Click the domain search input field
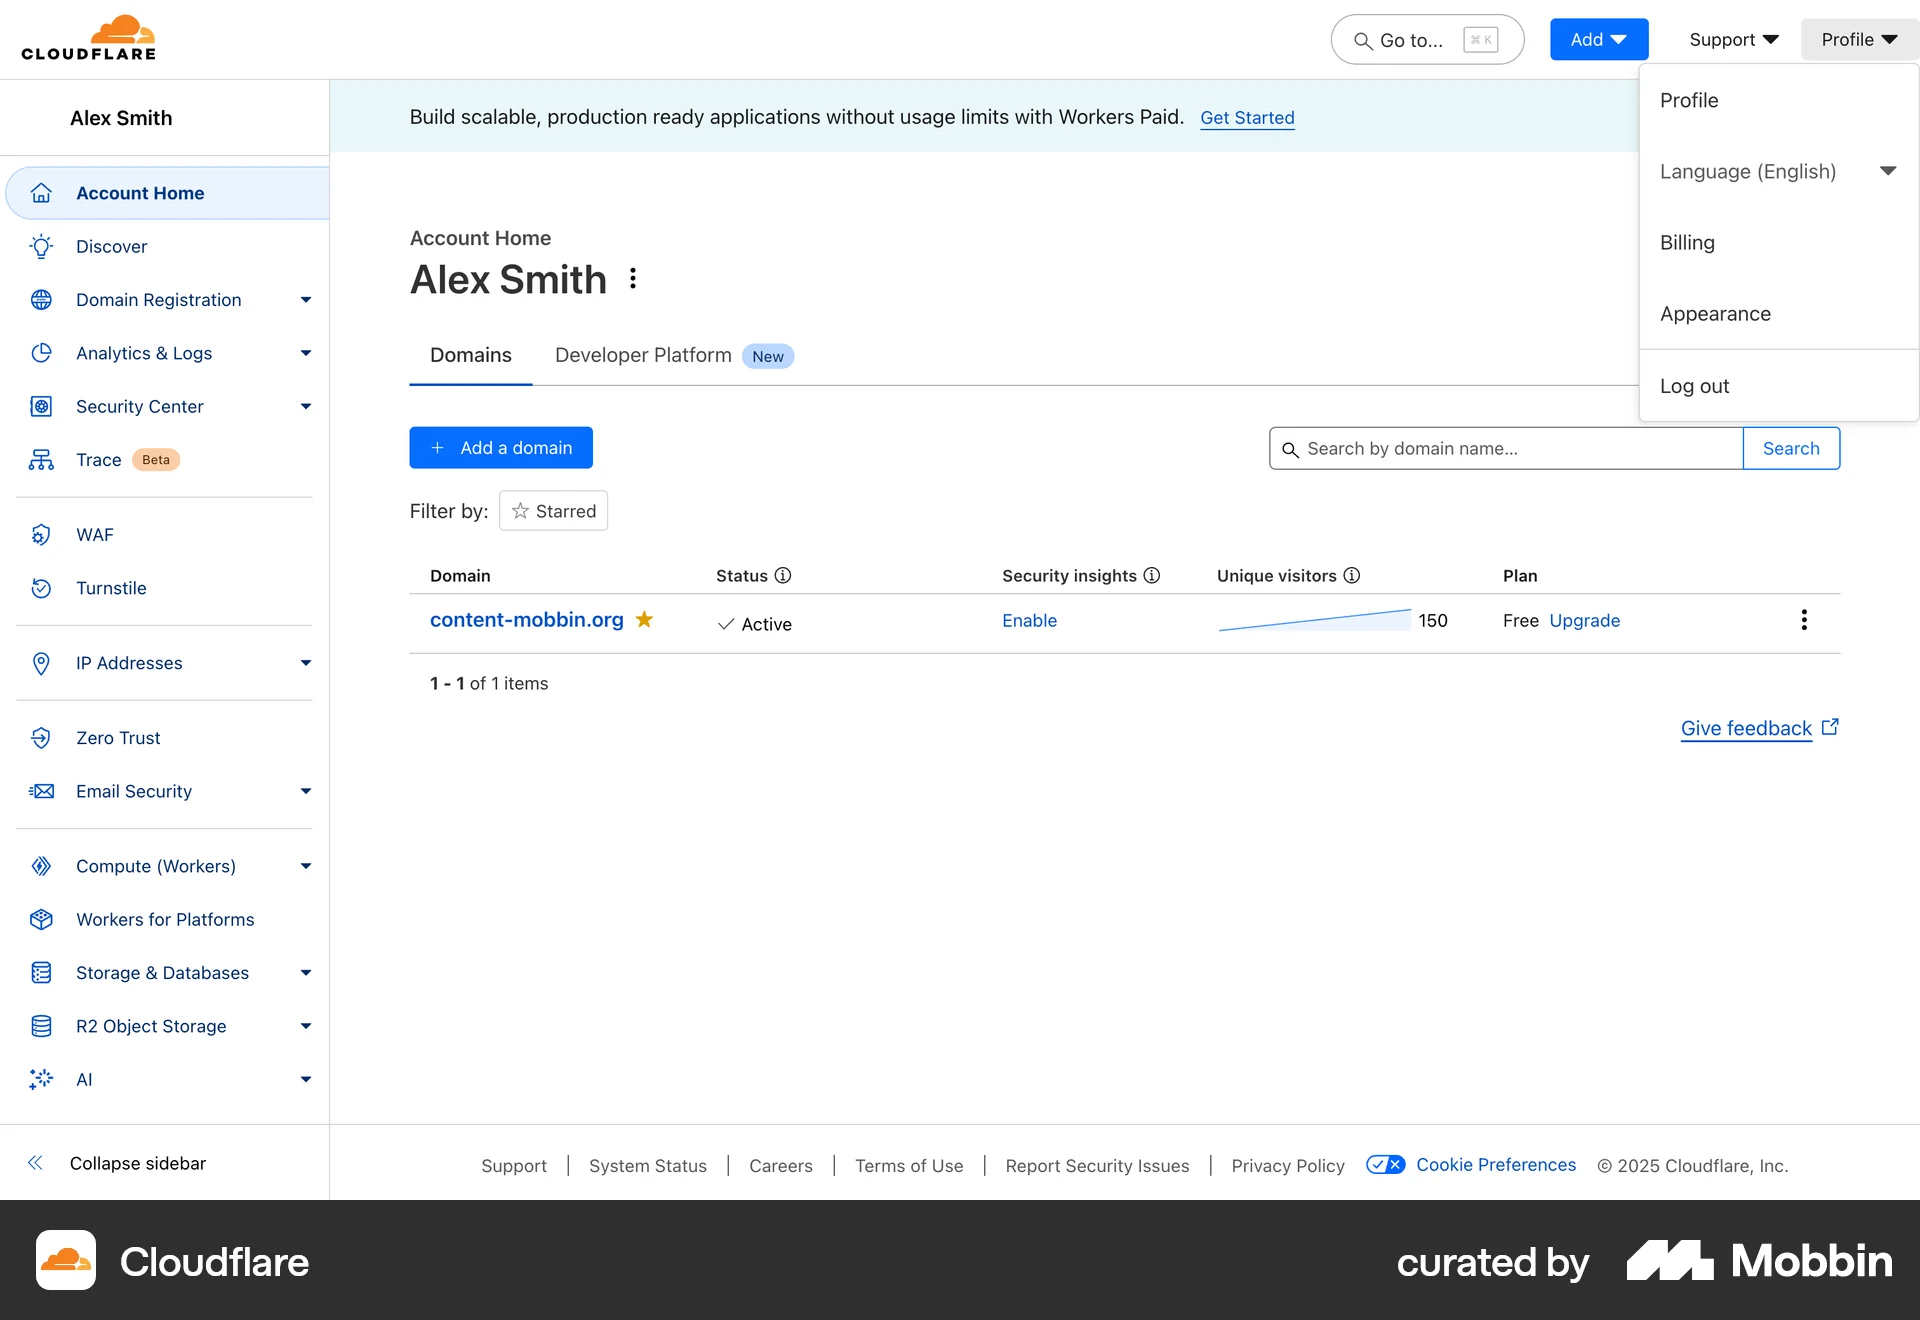The height and width of the screenshot is (1320, 1920). (x=1500, y=448)
